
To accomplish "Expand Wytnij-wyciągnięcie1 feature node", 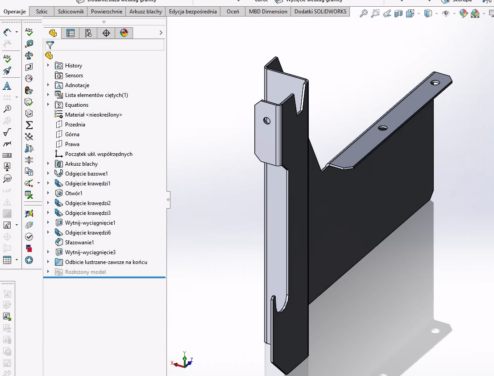I will [x=48, y=222].
